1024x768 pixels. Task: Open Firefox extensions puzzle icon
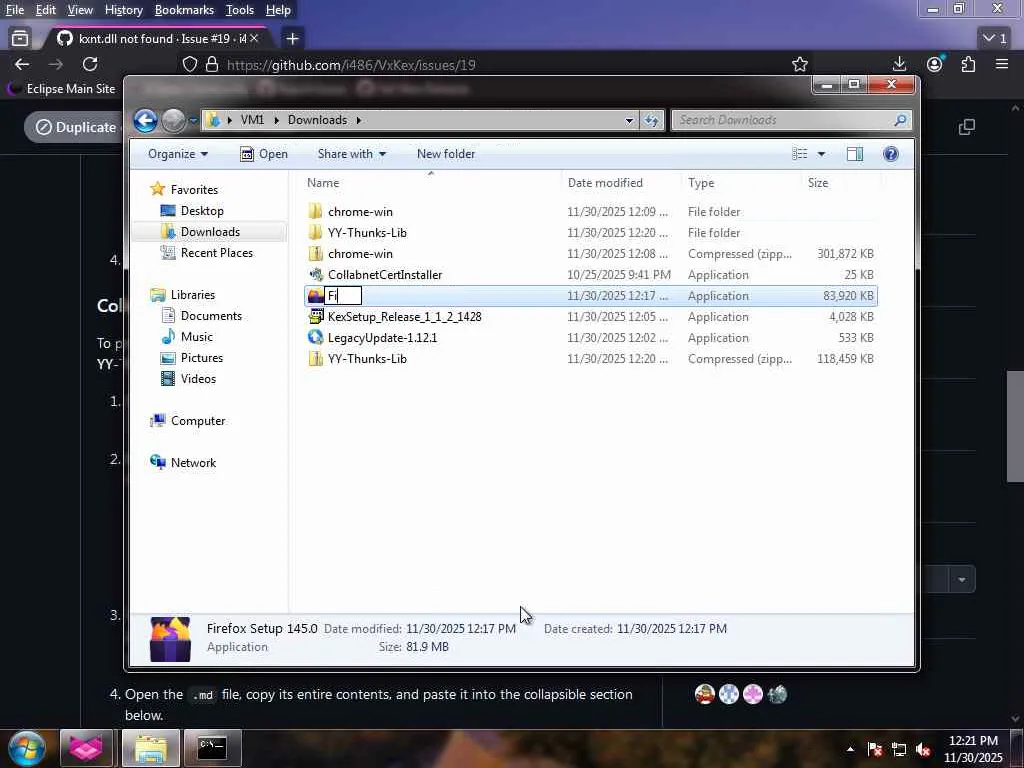click(x=968, y=64)
